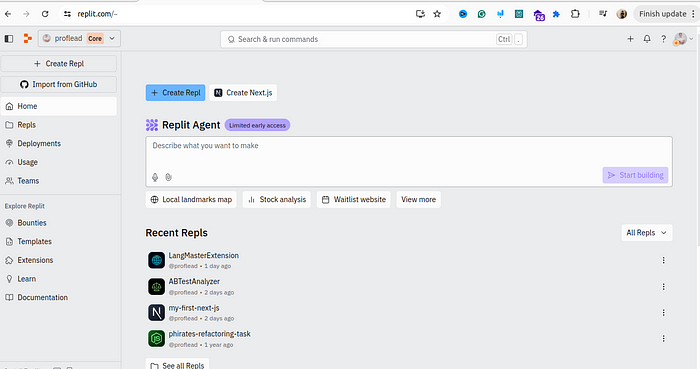Viewport: 700px width, 369px height.
Task: Open notifications bell icon
Action: point(647,39)
